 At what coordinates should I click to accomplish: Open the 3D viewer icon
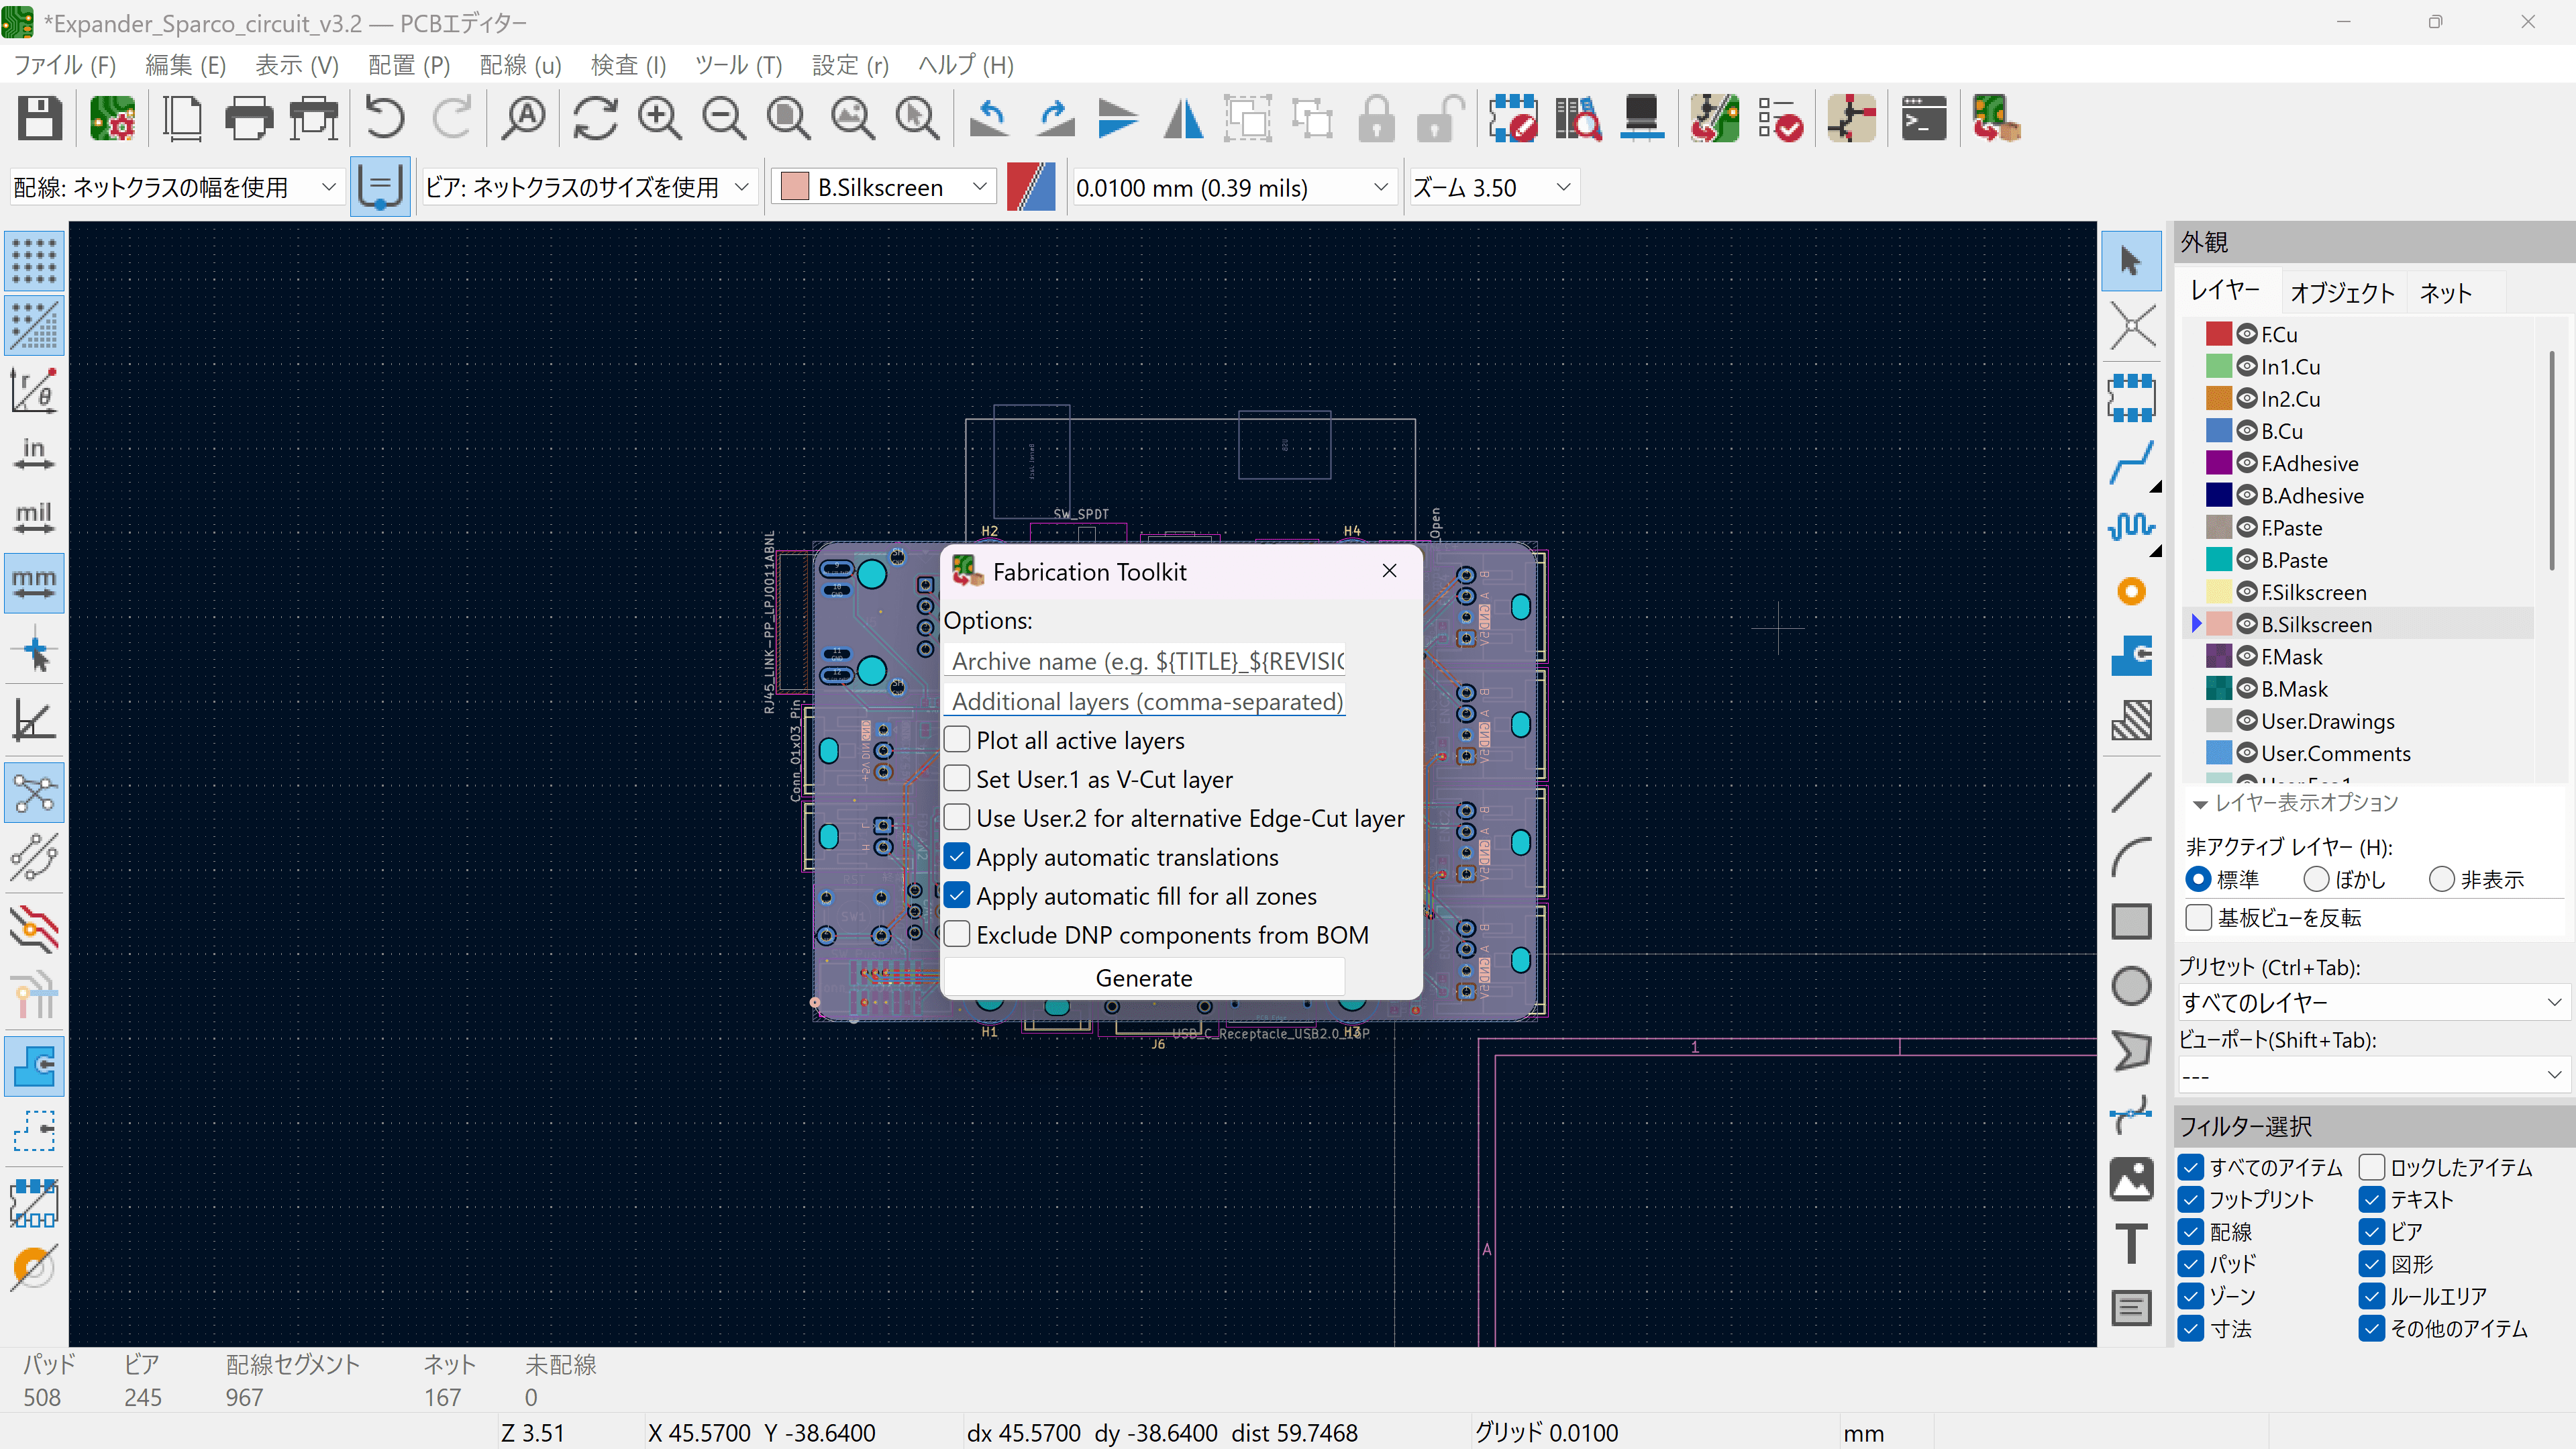[x=1642, y=119]
